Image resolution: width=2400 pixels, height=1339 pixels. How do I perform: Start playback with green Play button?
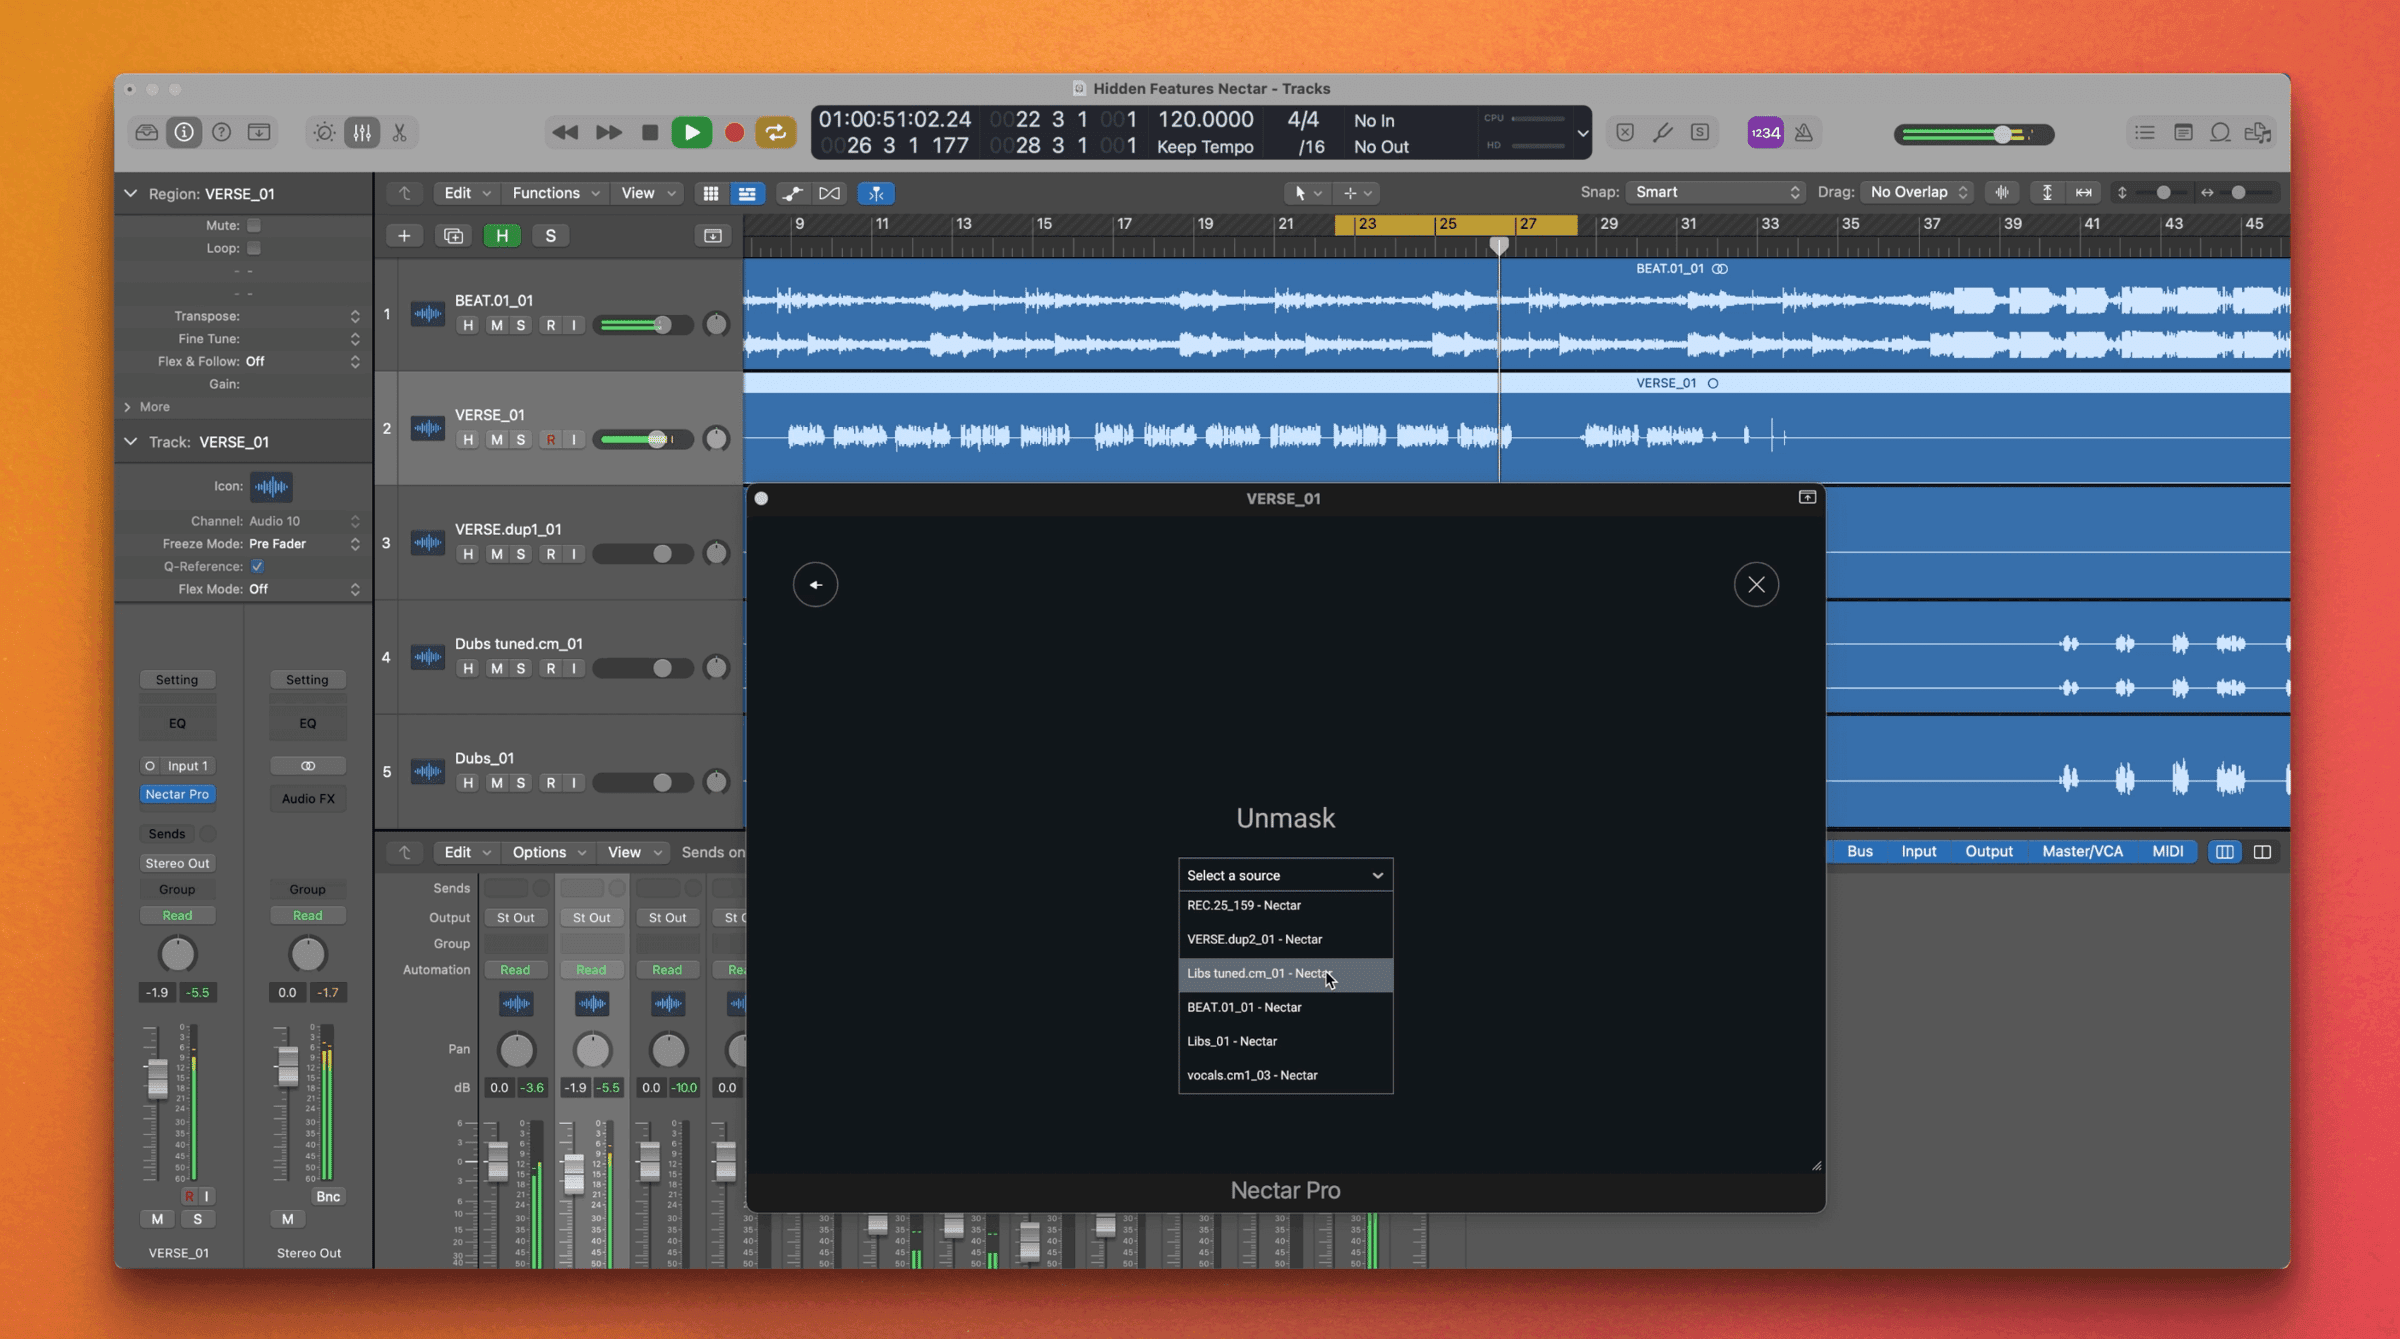point(691,132)
